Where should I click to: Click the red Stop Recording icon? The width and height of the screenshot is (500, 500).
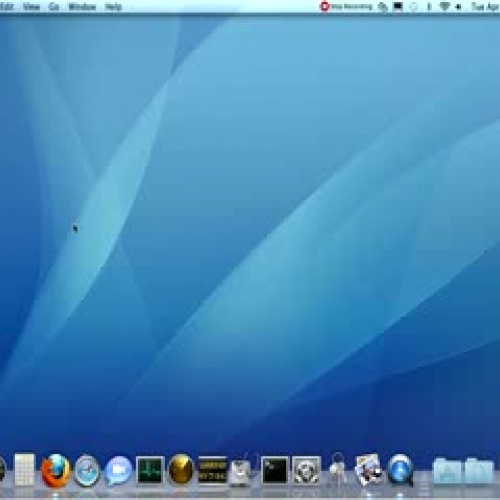point(324,6)
